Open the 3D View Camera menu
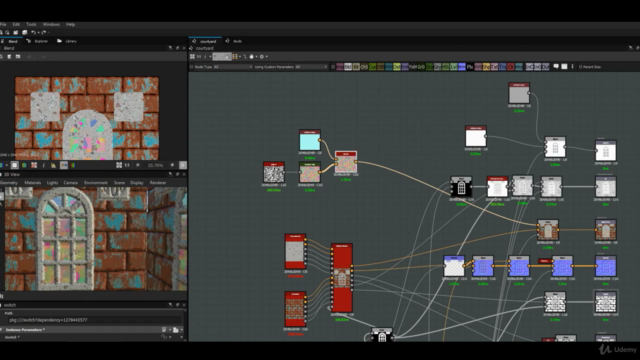The width and height of the screenshot is (640, 360). tap(71, 183)
